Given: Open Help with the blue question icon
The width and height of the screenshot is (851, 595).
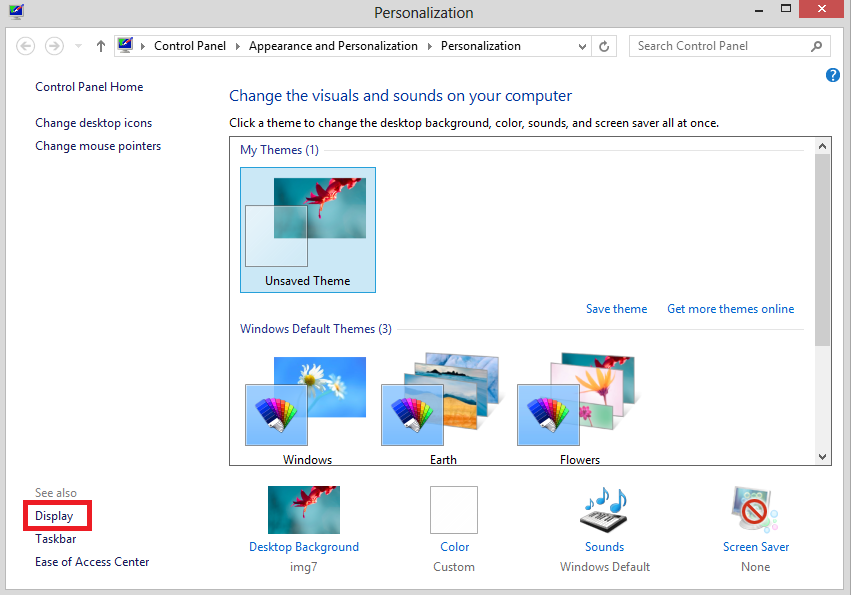Looking at the screenshot, I should (x=833, y=75).
